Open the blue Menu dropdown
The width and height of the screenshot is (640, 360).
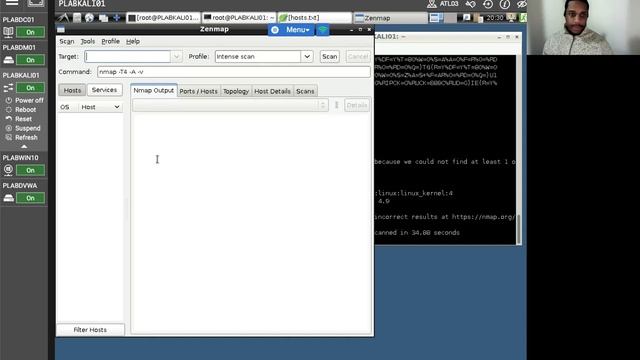[297, 30]
